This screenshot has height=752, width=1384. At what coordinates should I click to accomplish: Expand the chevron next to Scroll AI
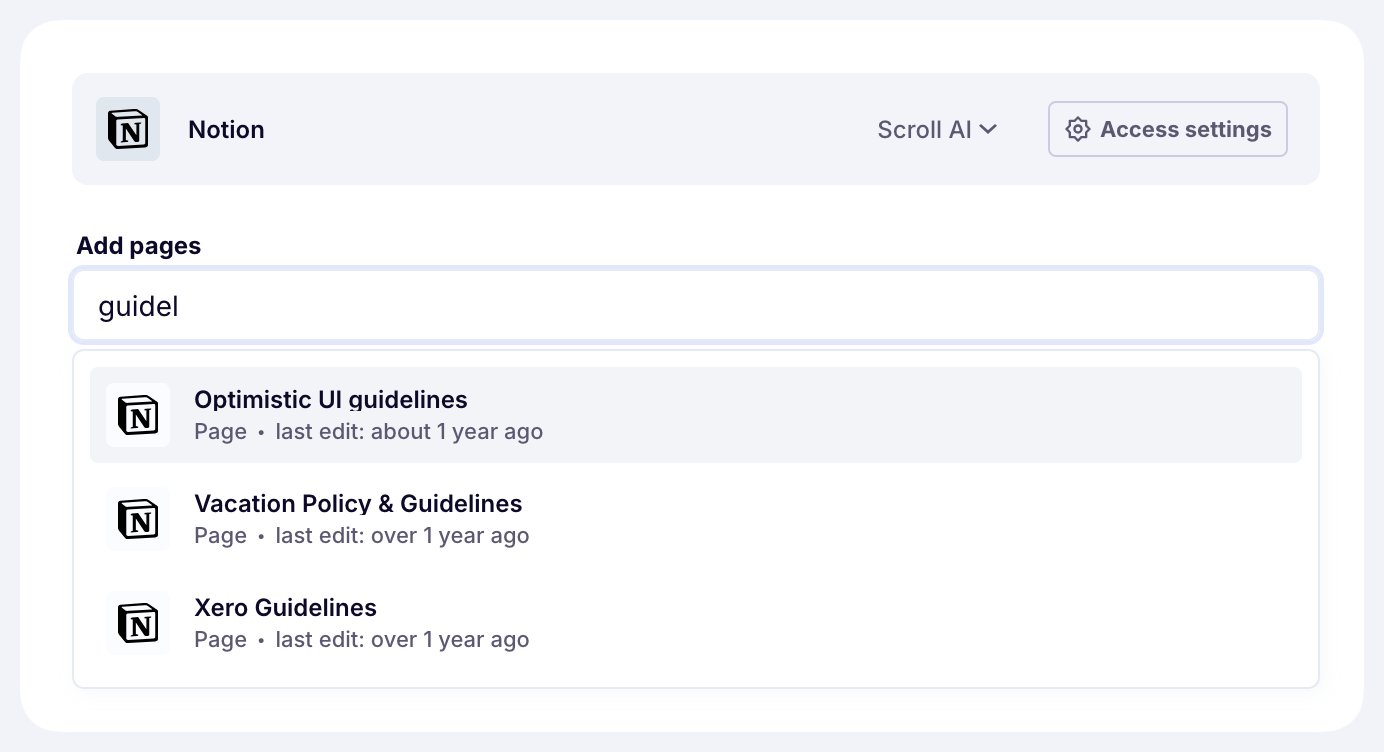coord(988,129)
